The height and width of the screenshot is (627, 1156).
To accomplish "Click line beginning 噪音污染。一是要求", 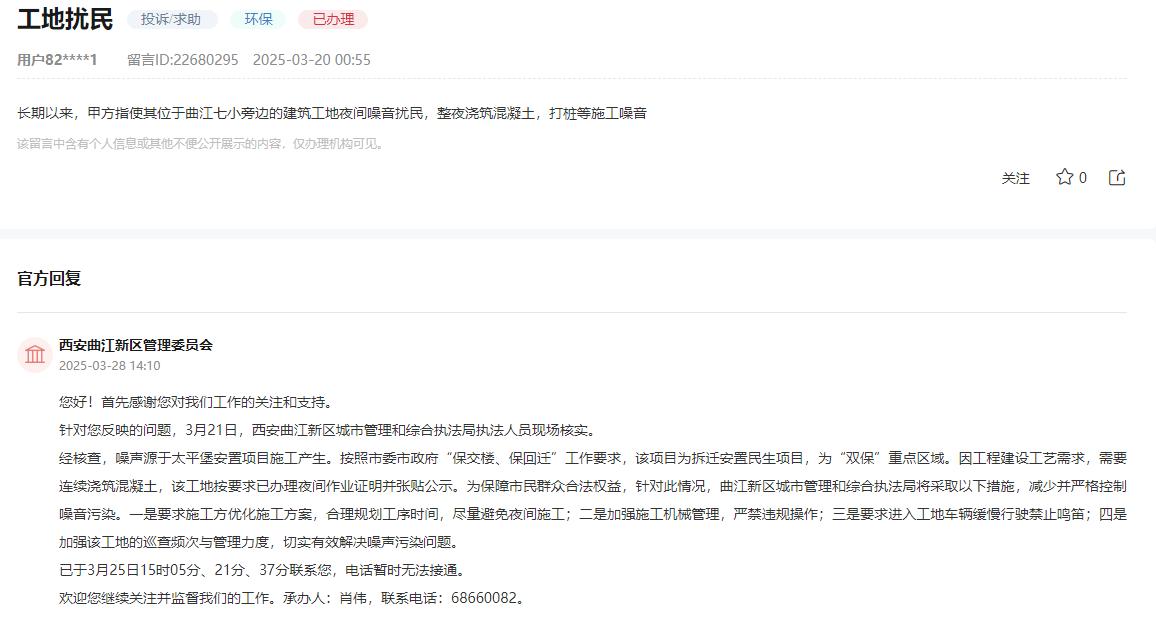I will coord(593,514).
